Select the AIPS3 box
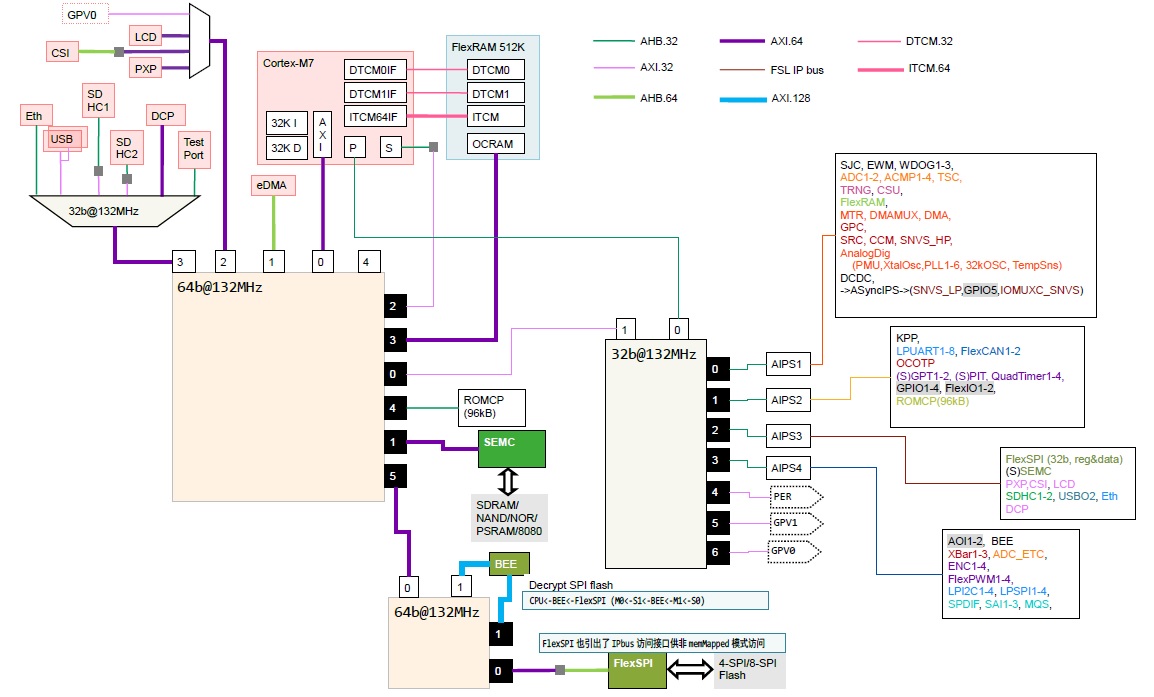Screen dimensions: 1154x697 pos(787,436)
